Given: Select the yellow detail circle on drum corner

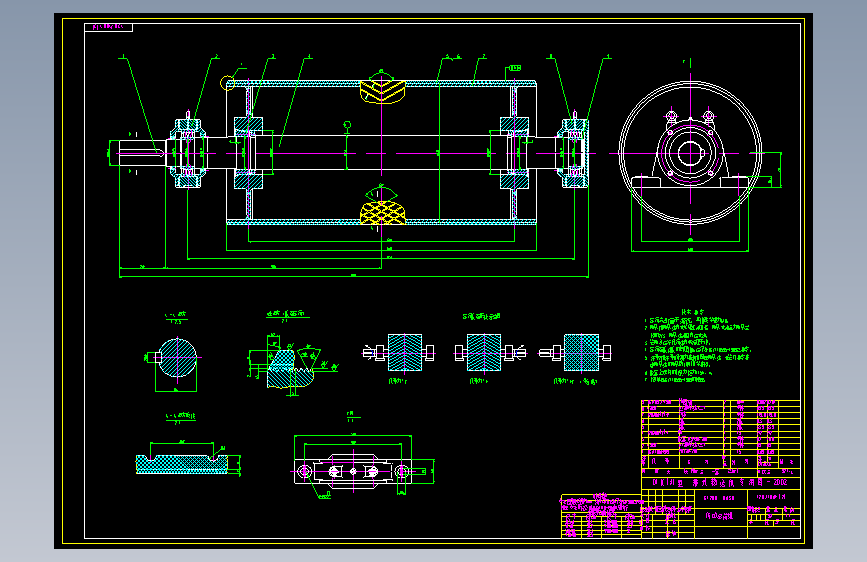Looking at the screenshot, I should click(227, 84).
